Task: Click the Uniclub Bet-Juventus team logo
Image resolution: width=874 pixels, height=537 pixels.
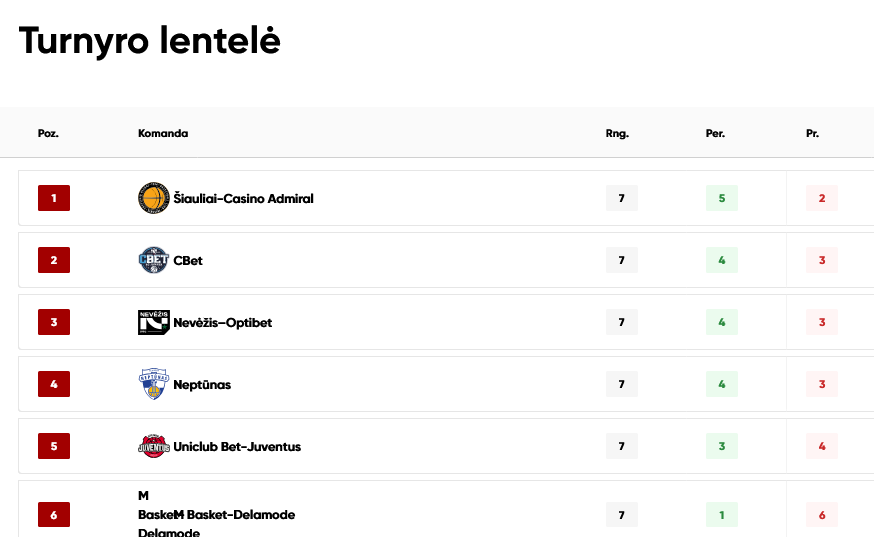Action: click(x=154, y=446)
